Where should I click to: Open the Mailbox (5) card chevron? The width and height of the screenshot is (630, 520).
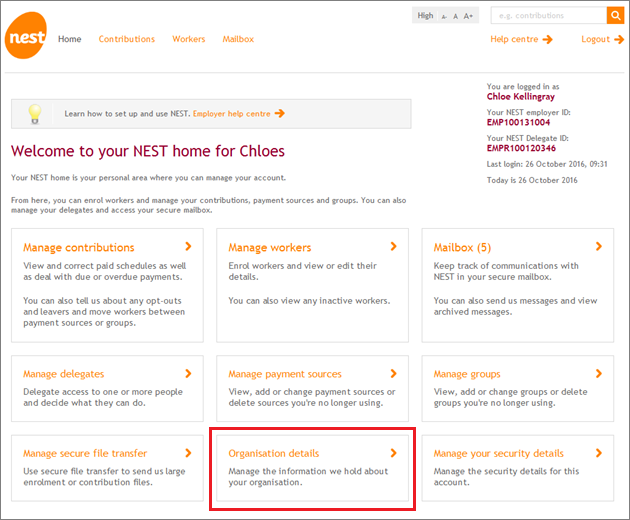[599, 246]
